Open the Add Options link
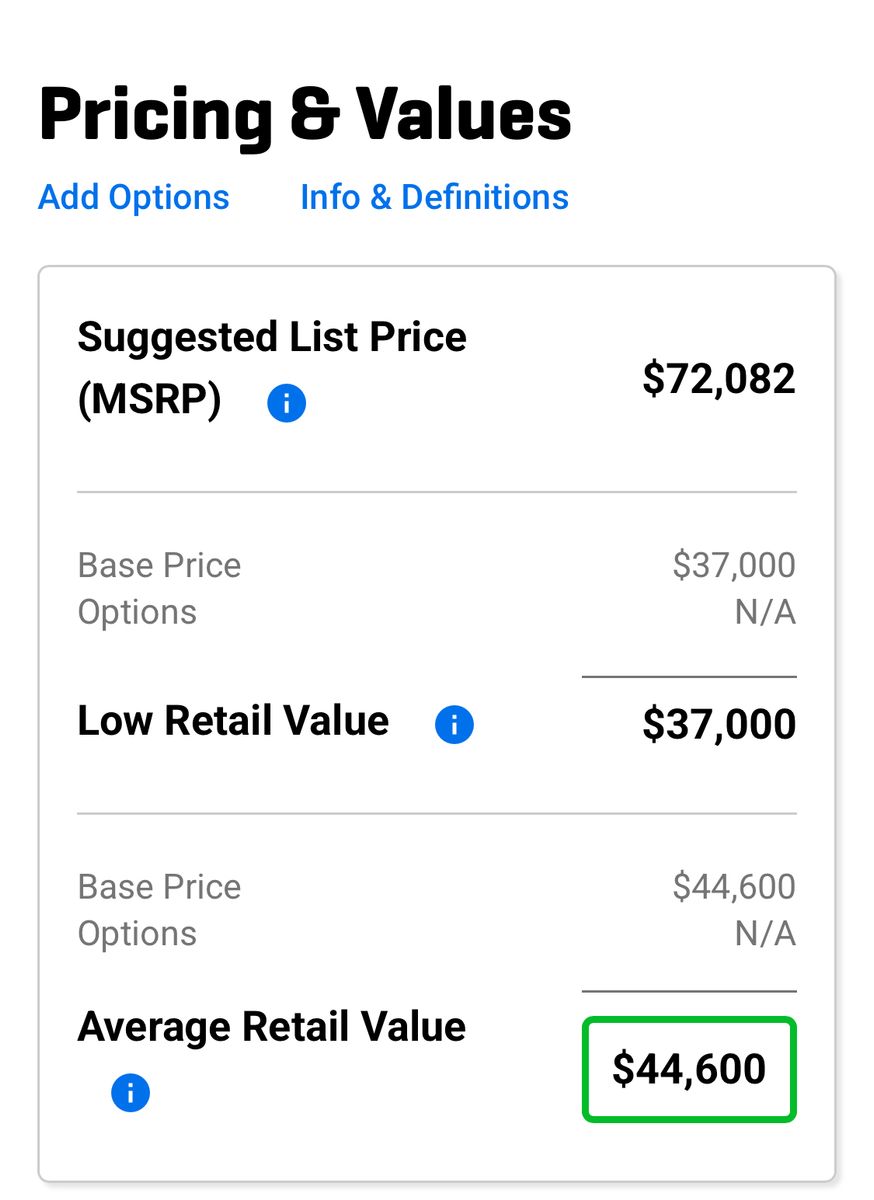 [134, 197]
